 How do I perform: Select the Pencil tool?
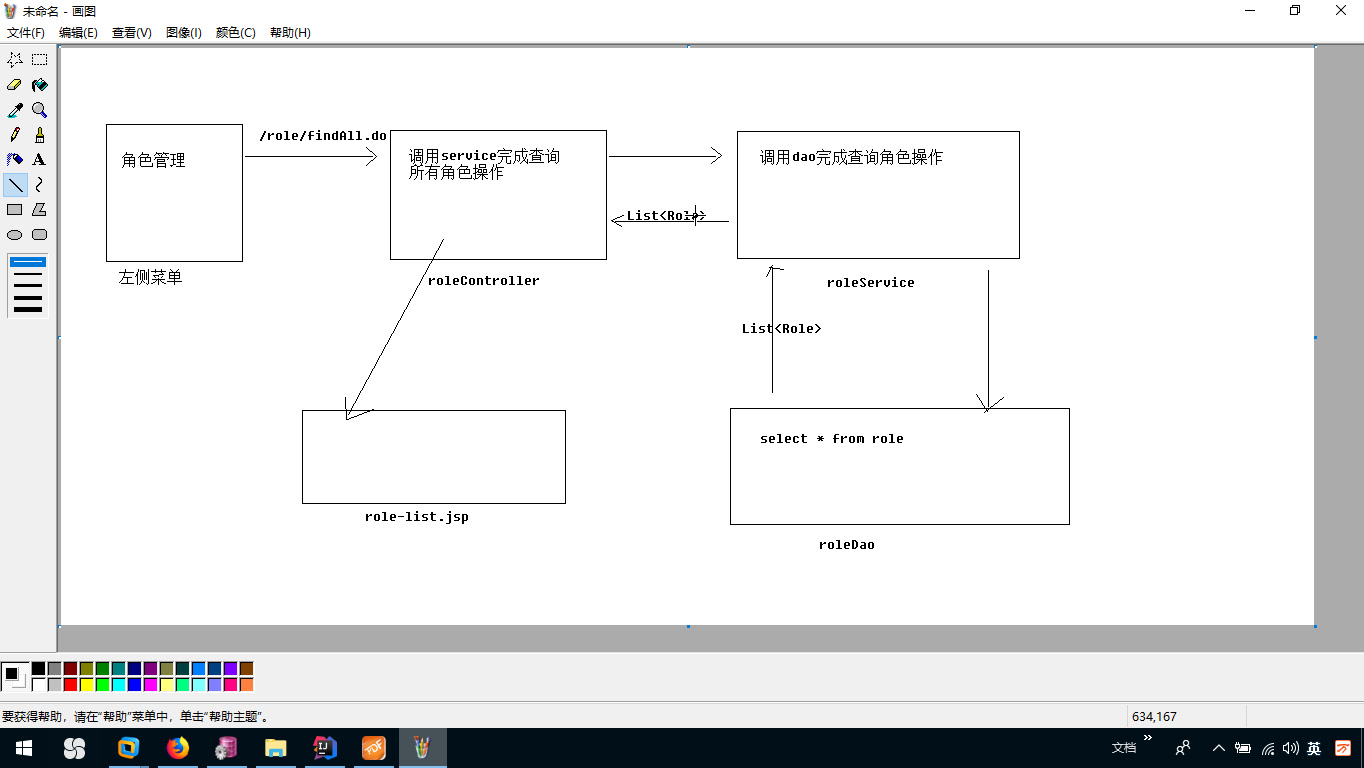click(x=14, y=134)
